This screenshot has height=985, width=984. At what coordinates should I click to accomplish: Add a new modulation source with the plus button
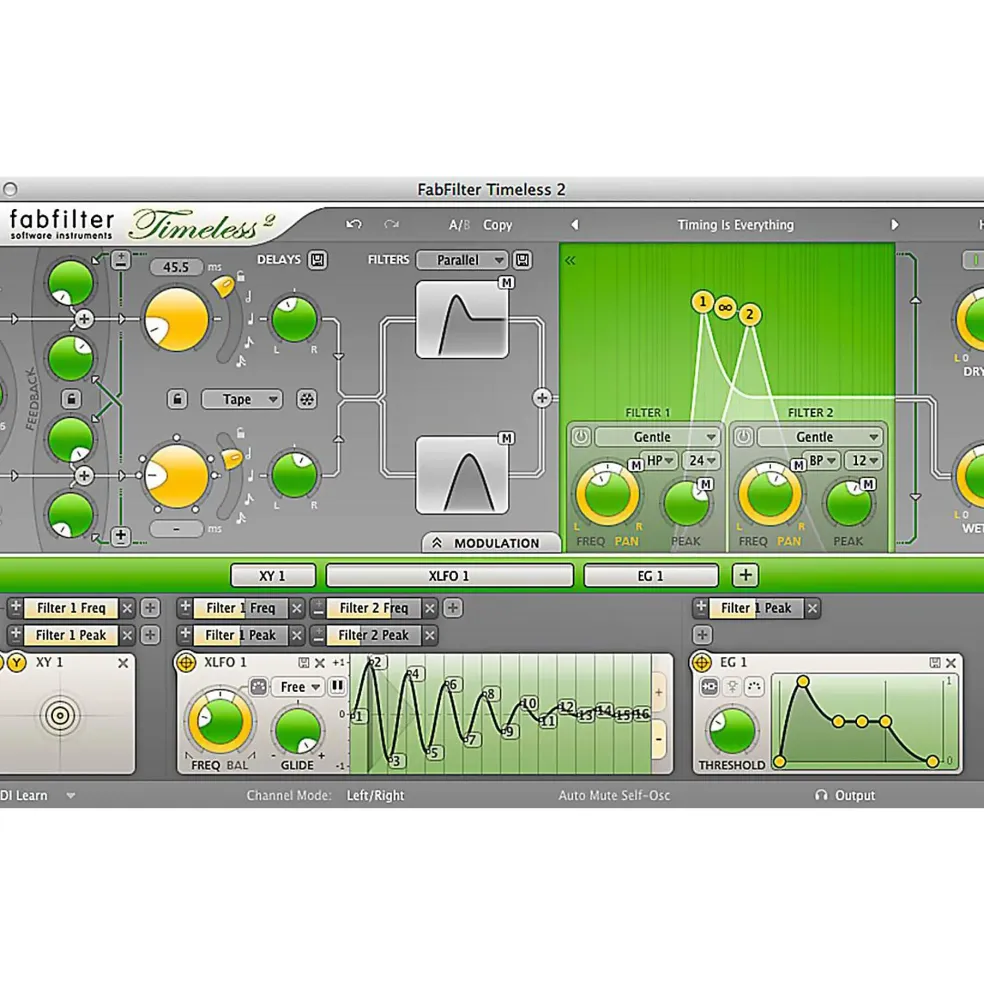point(745,575)
